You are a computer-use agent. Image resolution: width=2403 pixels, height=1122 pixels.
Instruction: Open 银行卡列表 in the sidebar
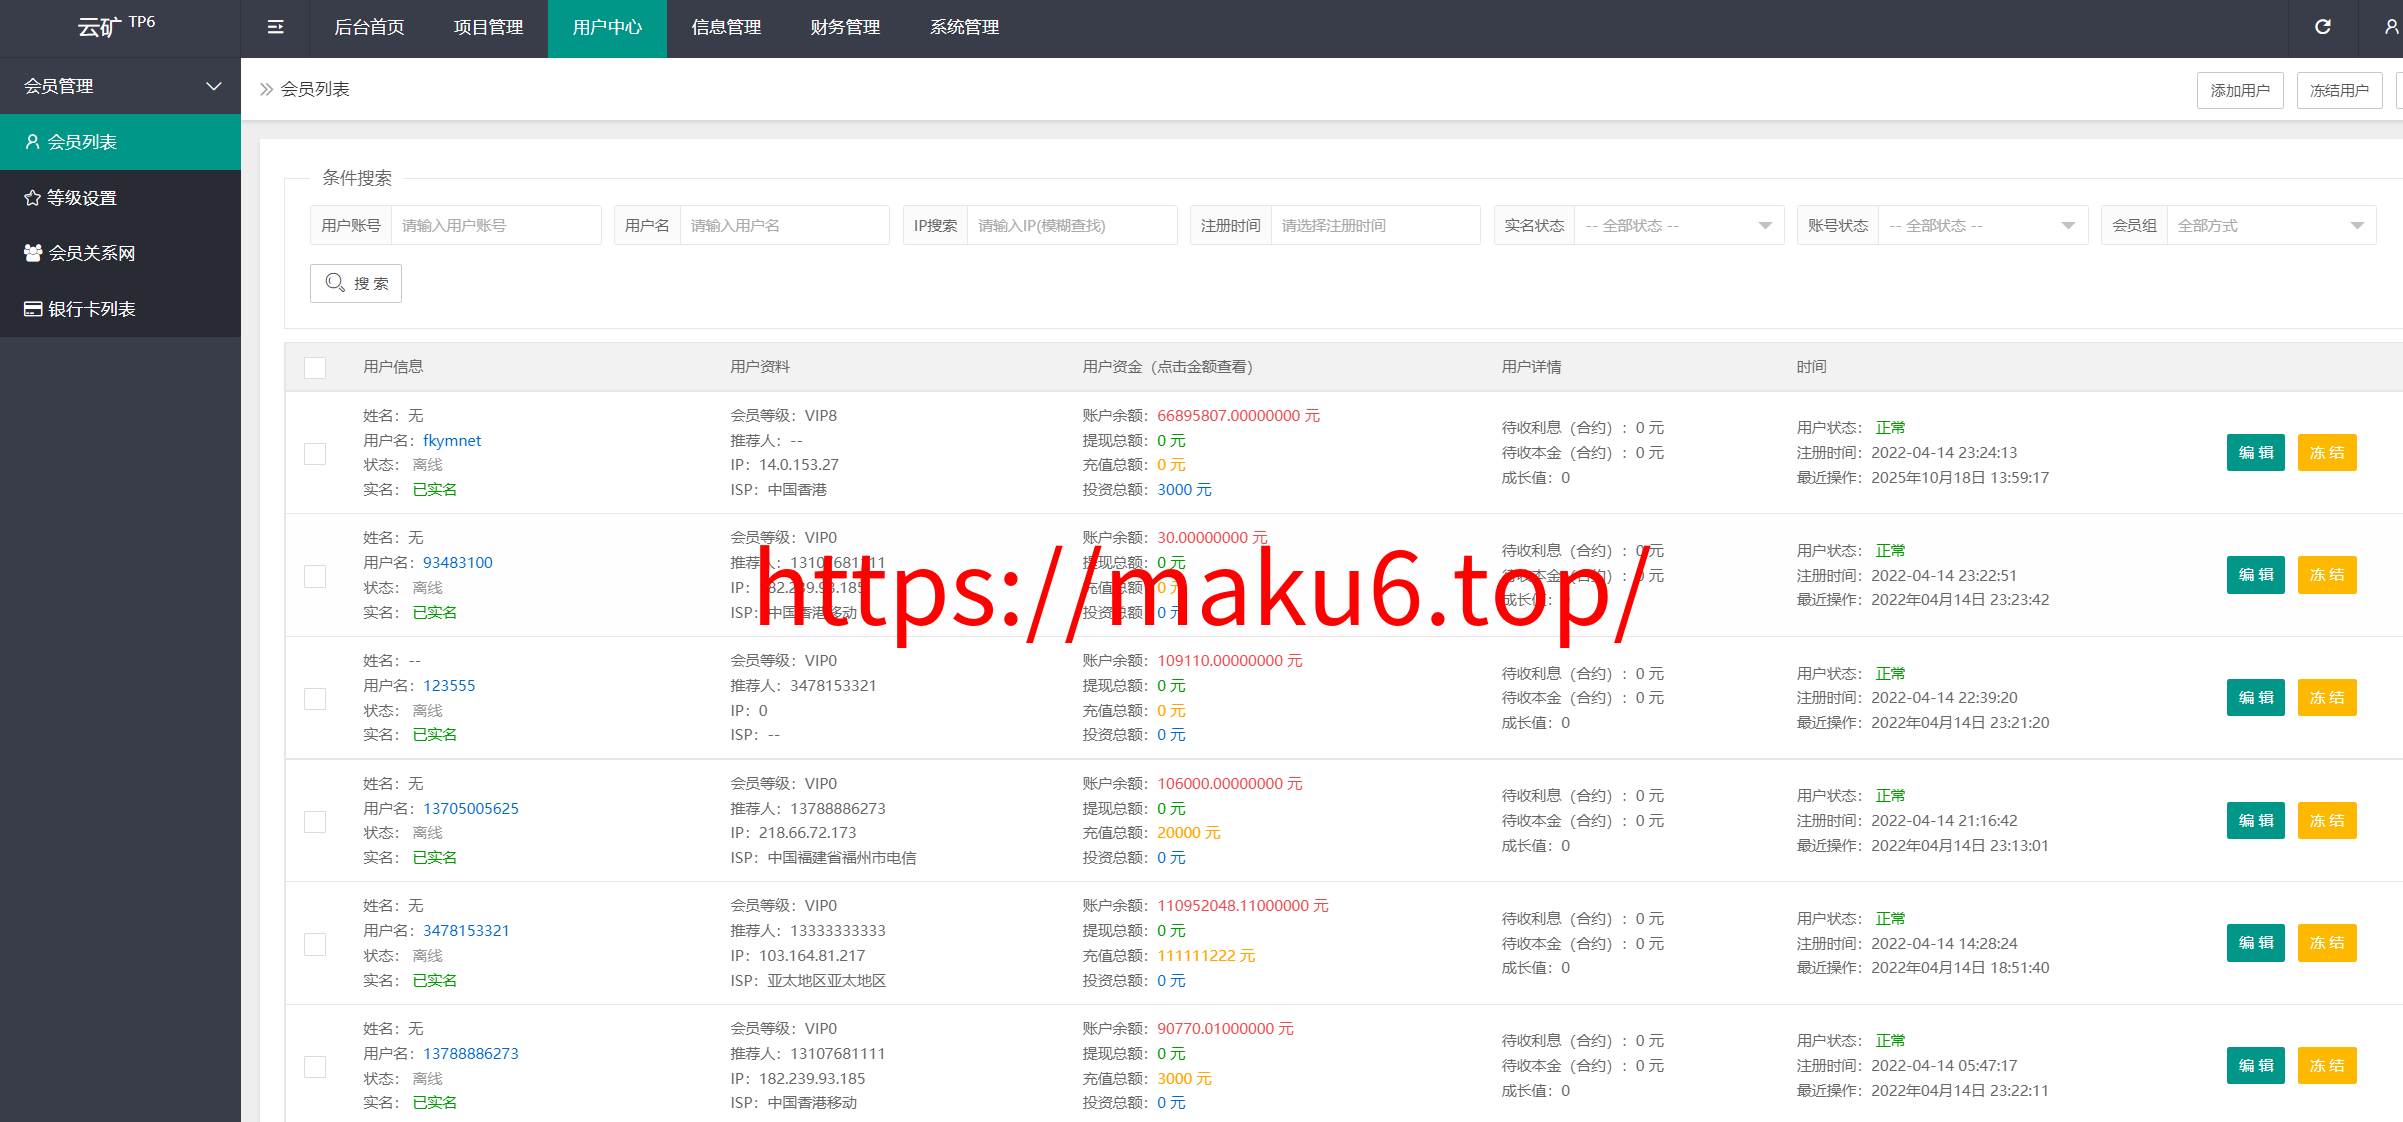[120, 309]
